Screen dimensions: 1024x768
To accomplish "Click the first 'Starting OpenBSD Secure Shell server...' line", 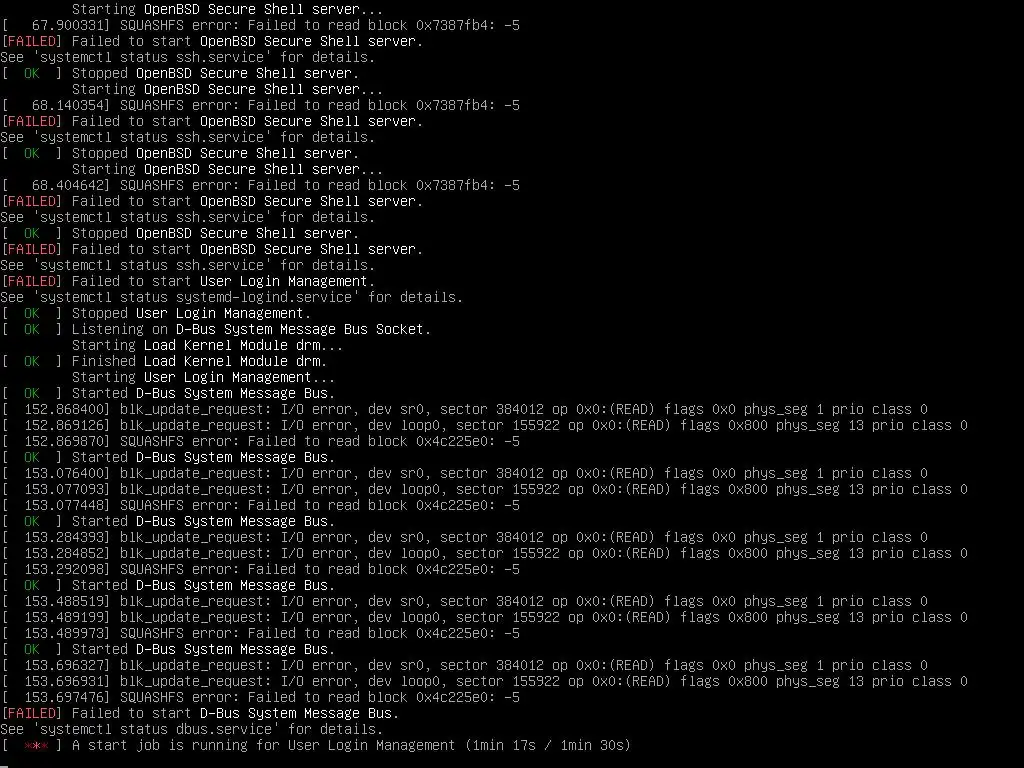I will click(227, 10).
